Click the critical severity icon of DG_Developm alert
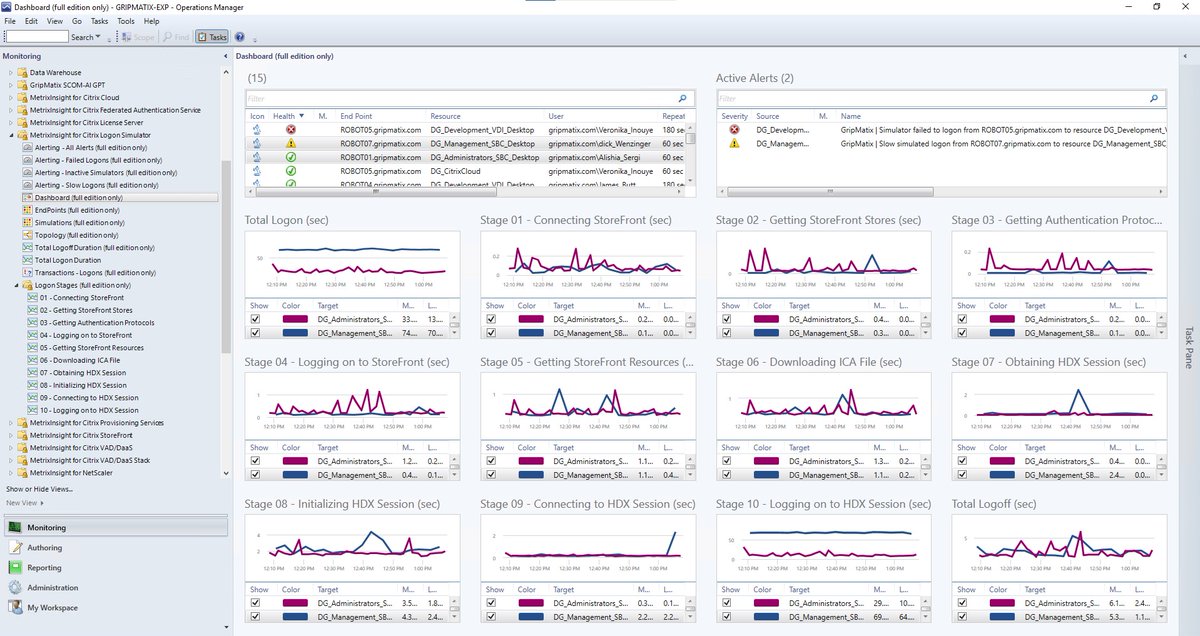 point(734,130)
